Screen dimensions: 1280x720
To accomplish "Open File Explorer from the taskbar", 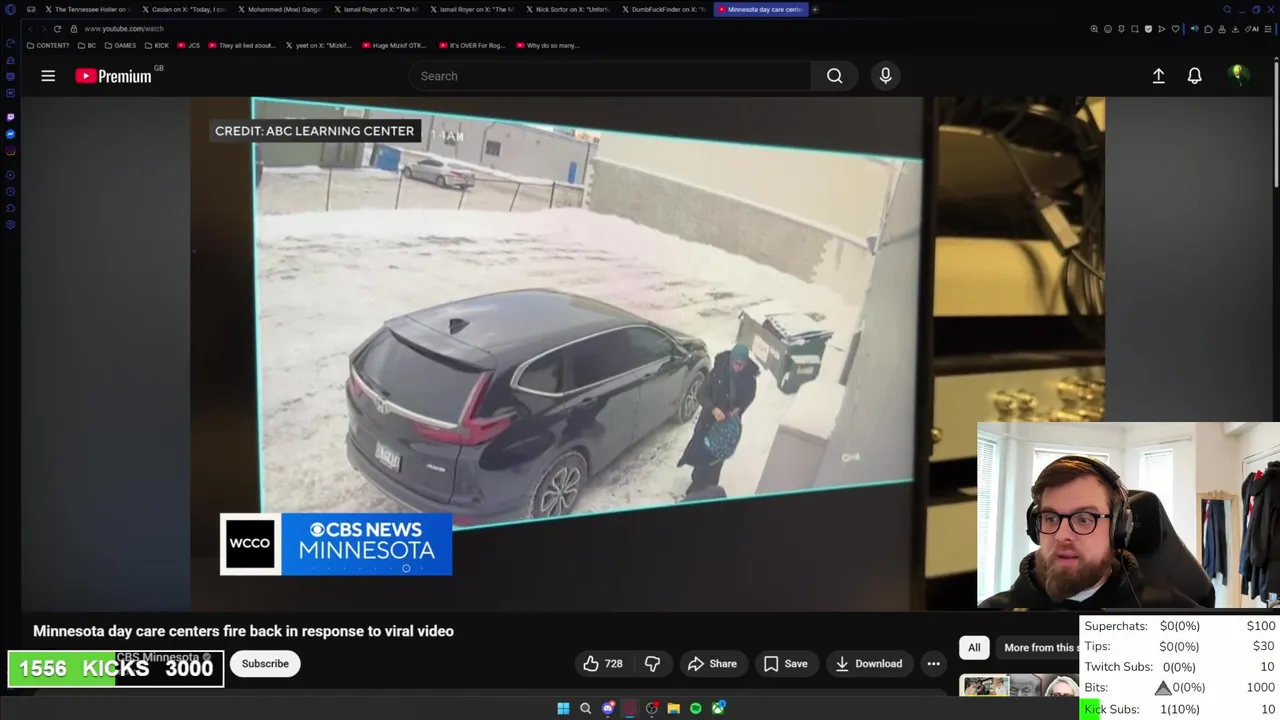I will click(x=674, y=708).
